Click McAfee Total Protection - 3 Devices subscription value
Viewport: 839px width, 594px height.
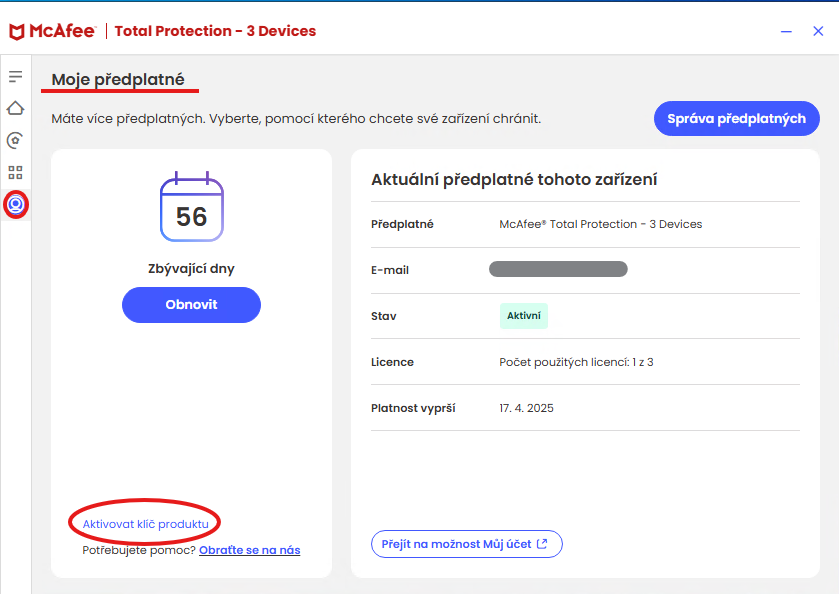click(600, 224)
